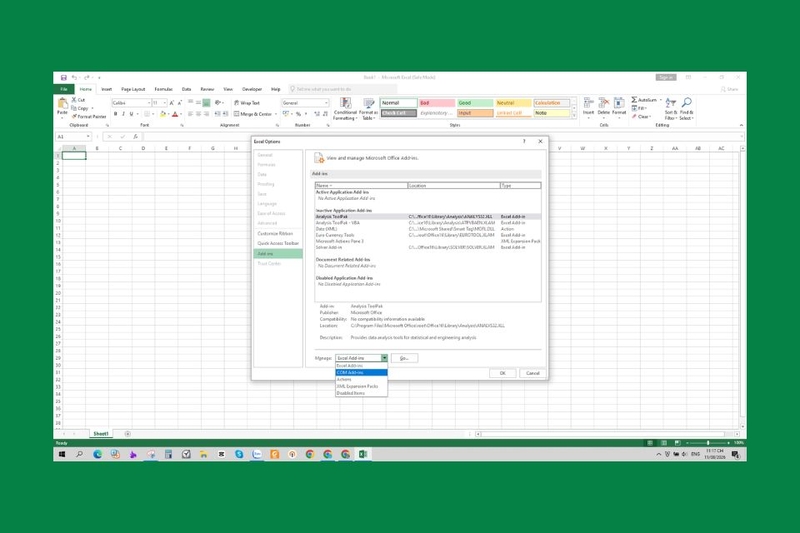
Task: Click the Share button
Action: coord(730,89)
